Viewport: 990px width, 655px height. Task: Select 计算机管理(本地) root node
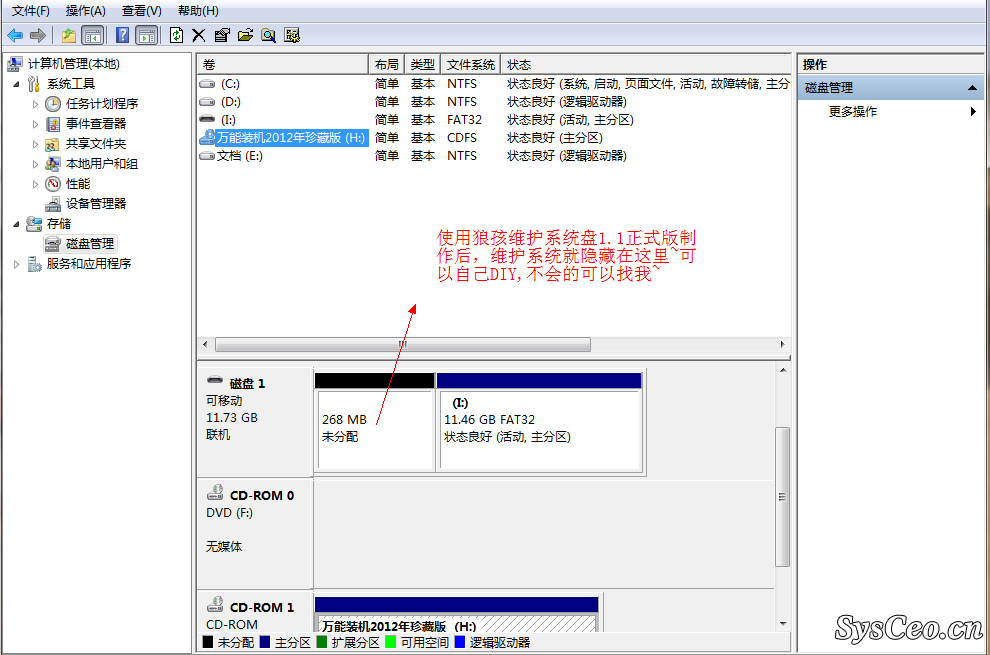73,64
